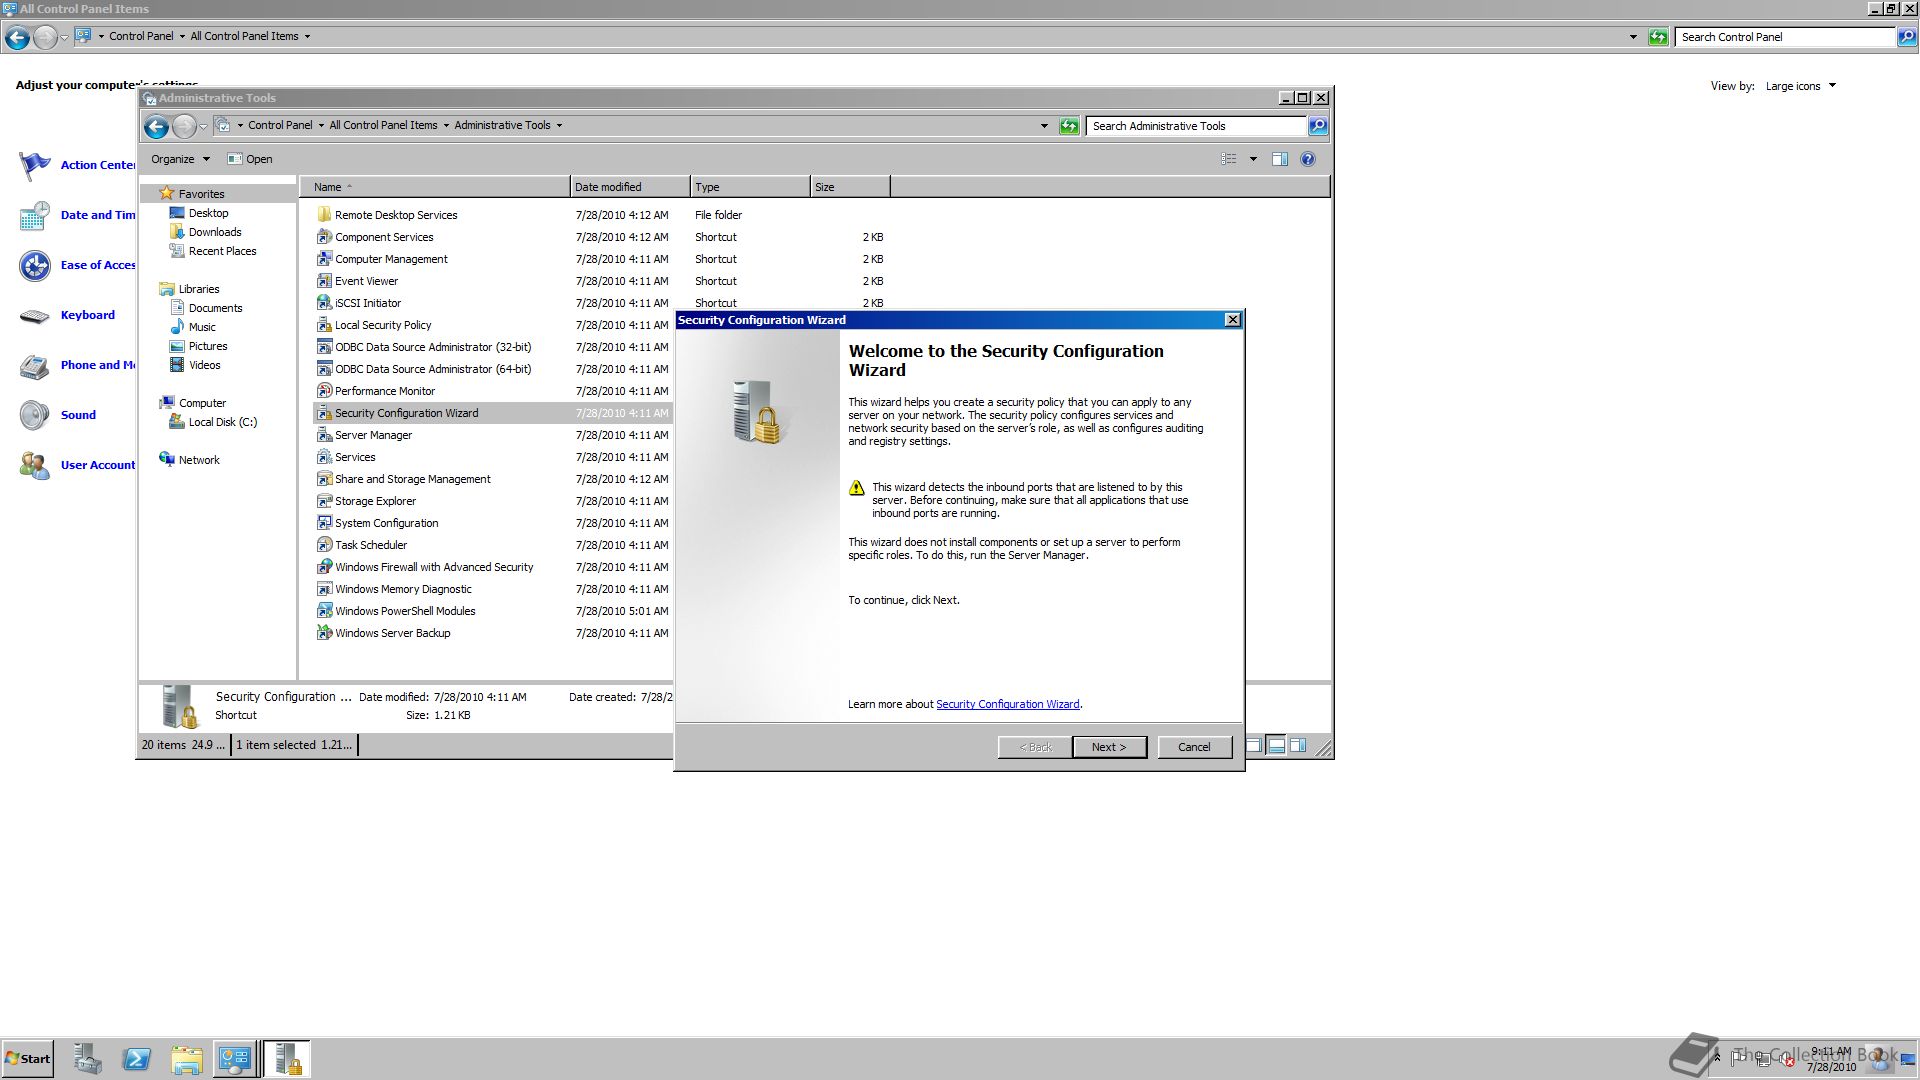Click Next in Security Configuration Wizard
This screenshot has width=1920, height=1080.
(x=1109, y=747)
